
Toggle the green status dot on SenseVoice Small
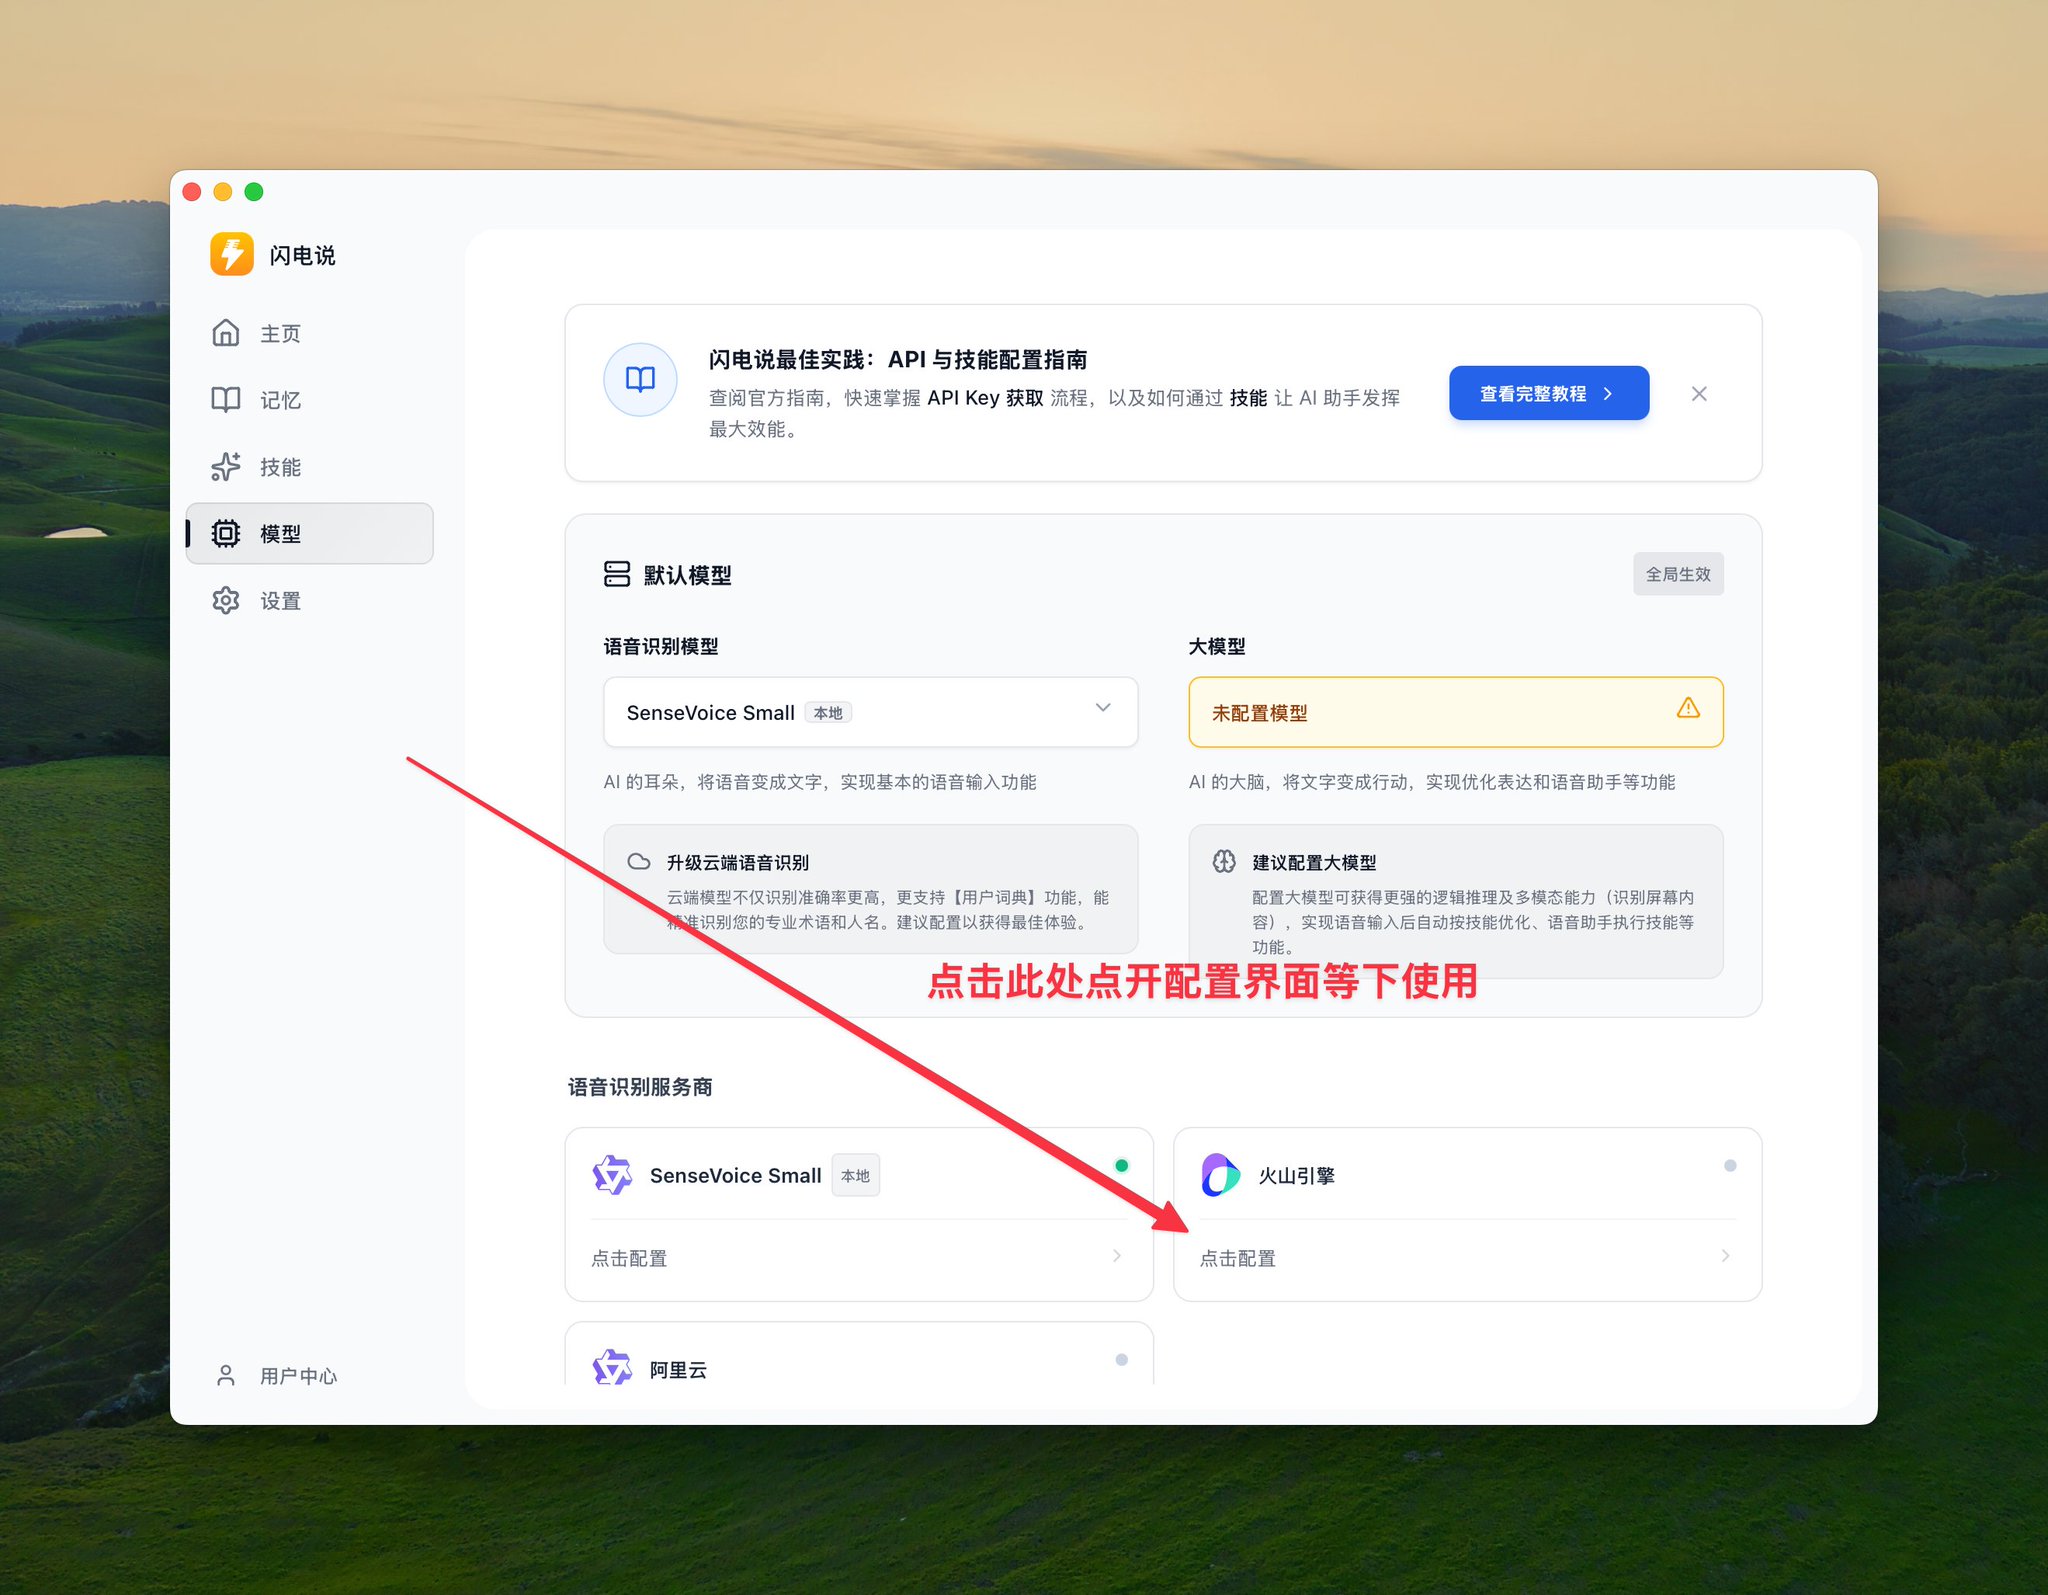coord(1122,1165)
